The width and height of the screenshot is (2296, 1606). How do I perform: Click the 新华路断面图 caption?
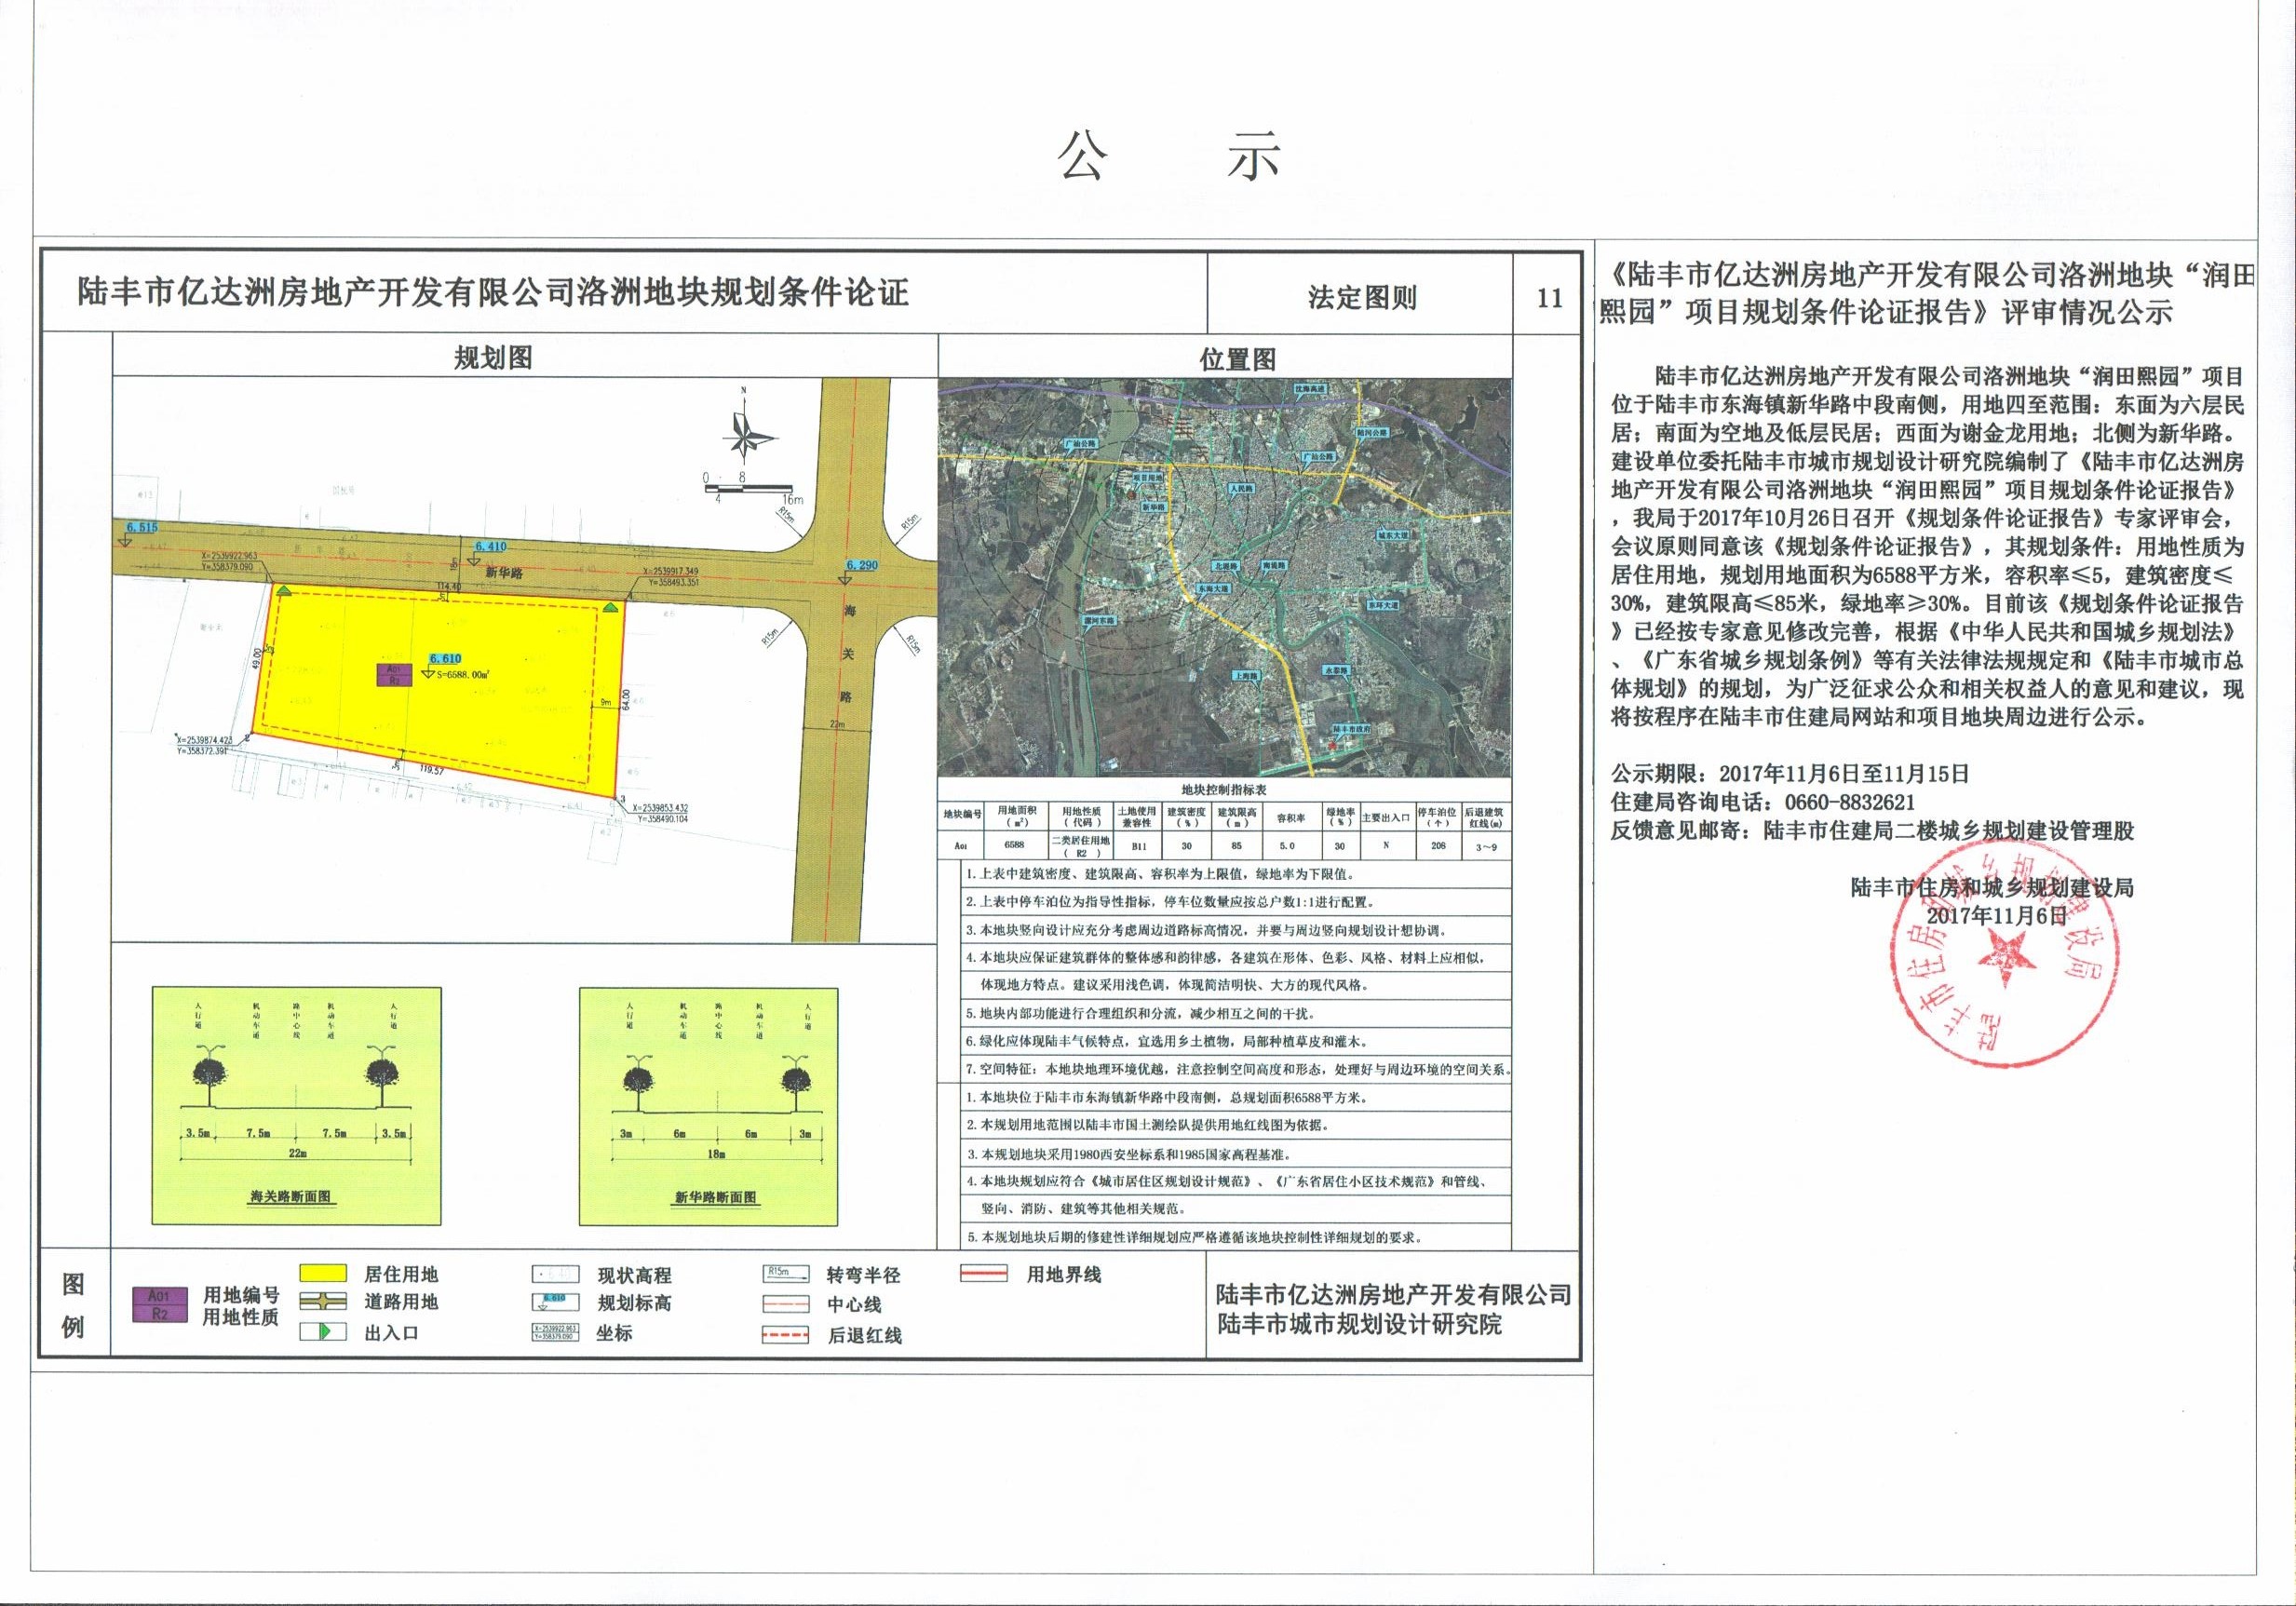pos(716,1197)
